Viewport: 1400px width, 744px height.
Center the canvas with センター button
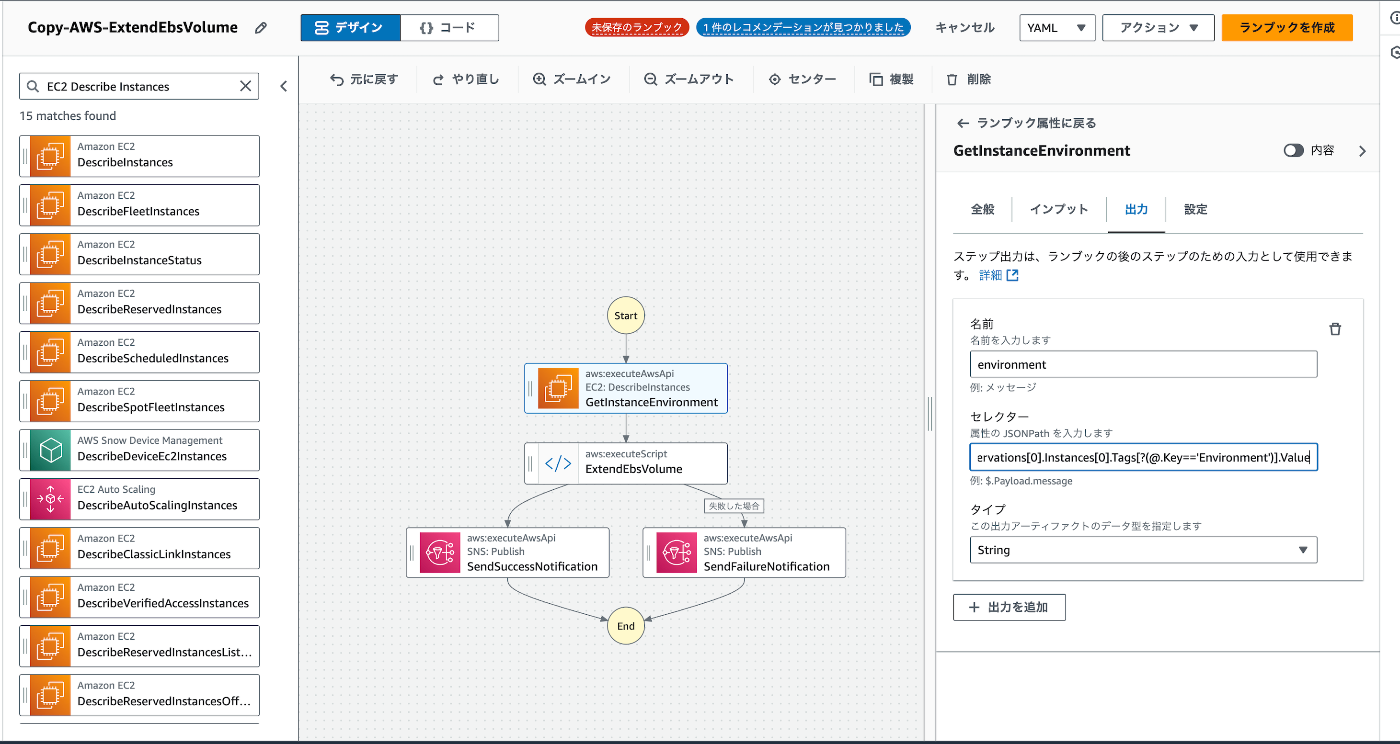[x=802, y=79]
